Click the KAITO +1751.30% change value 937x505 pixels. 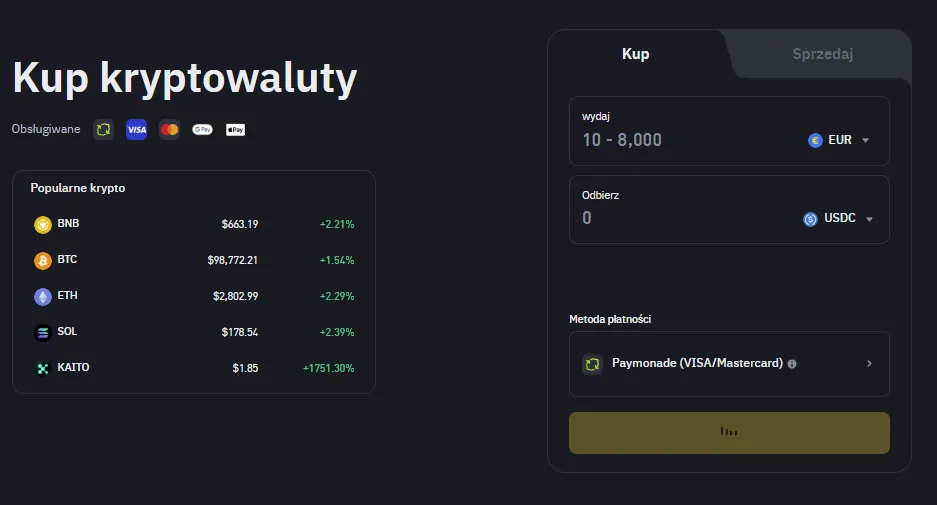tap(328, 368)
